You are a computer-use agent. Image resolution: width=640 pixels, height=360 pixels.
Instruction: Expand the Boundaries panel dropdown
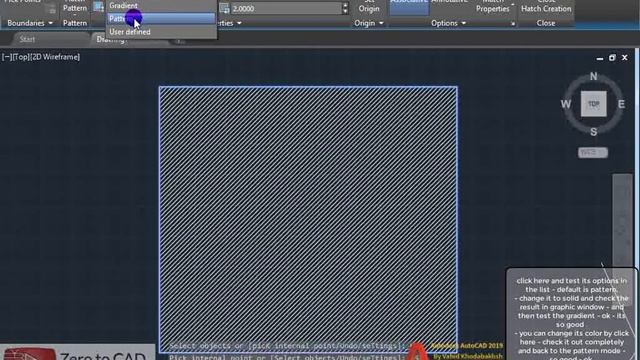tap(30, 23)
